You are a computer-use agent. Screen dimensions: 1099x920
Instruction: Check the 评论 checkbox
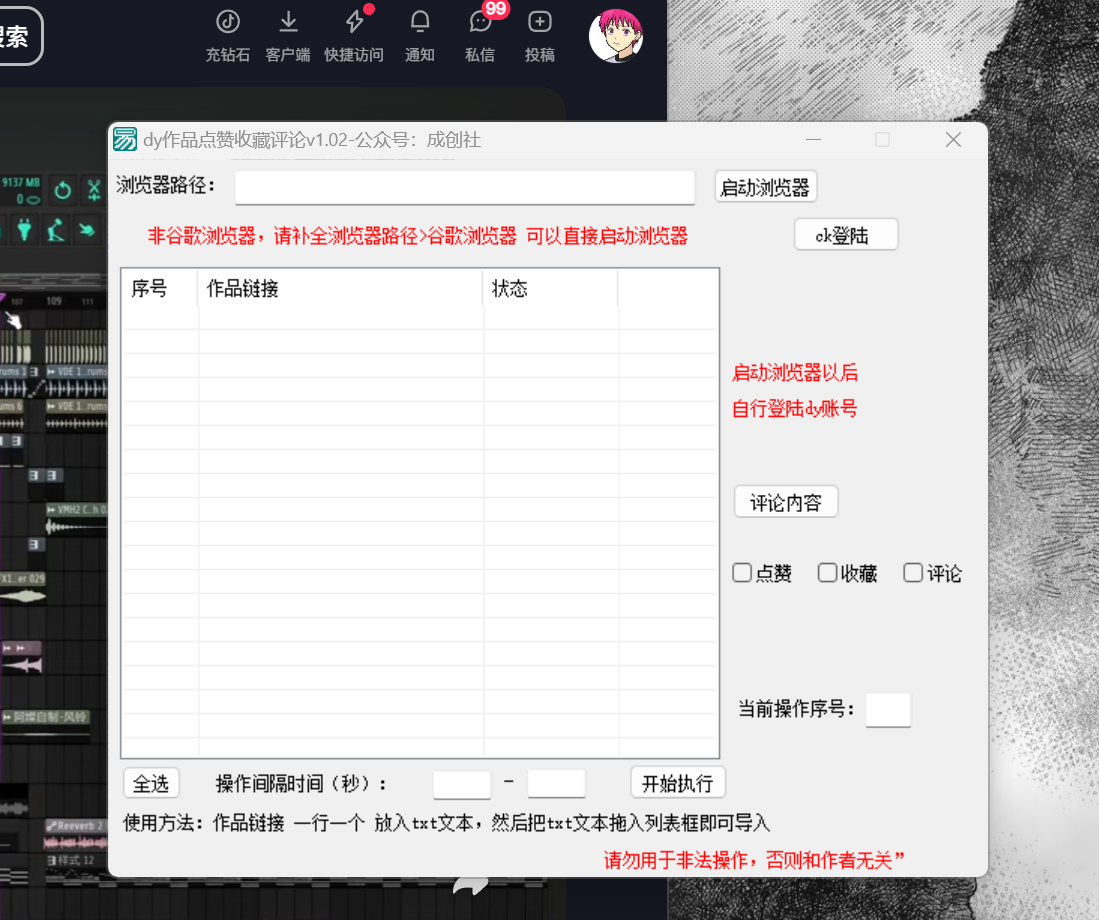tap(912, 573)
